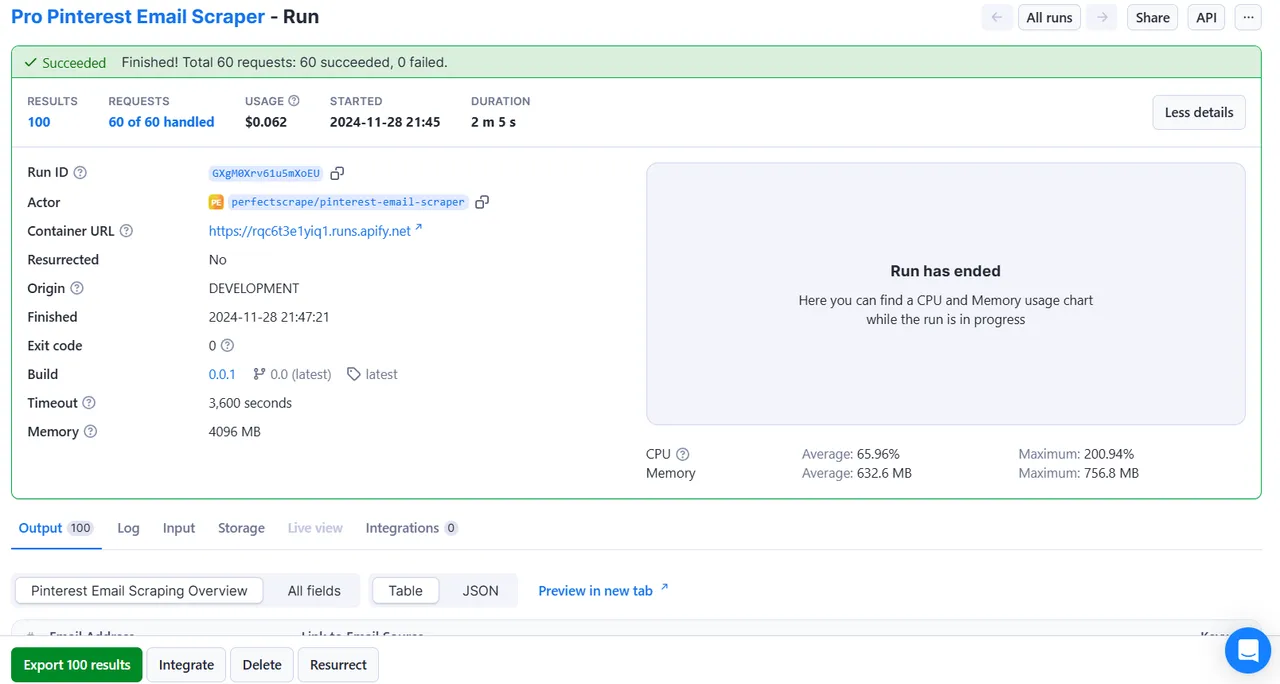This screenshot has width=1280, height=684.
Task: Switch to JSON display mode
Action: (x=480, y=591)
